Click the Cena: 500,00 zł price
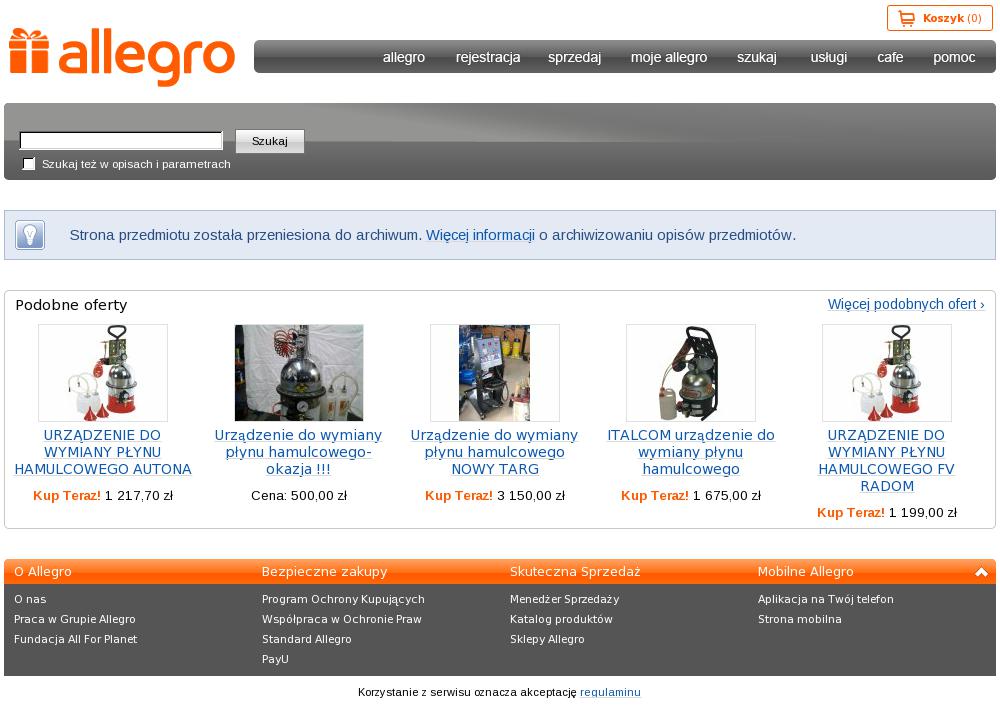1000x712 pixels. 299,496
